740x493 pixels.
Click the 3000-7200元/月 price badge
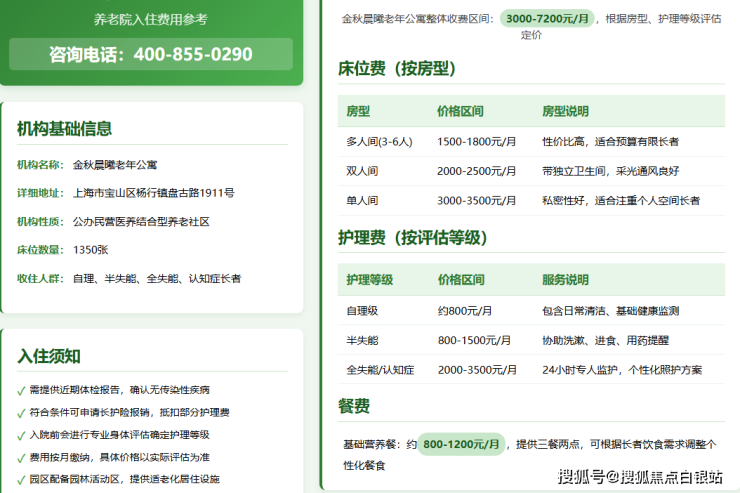point(547,18)
